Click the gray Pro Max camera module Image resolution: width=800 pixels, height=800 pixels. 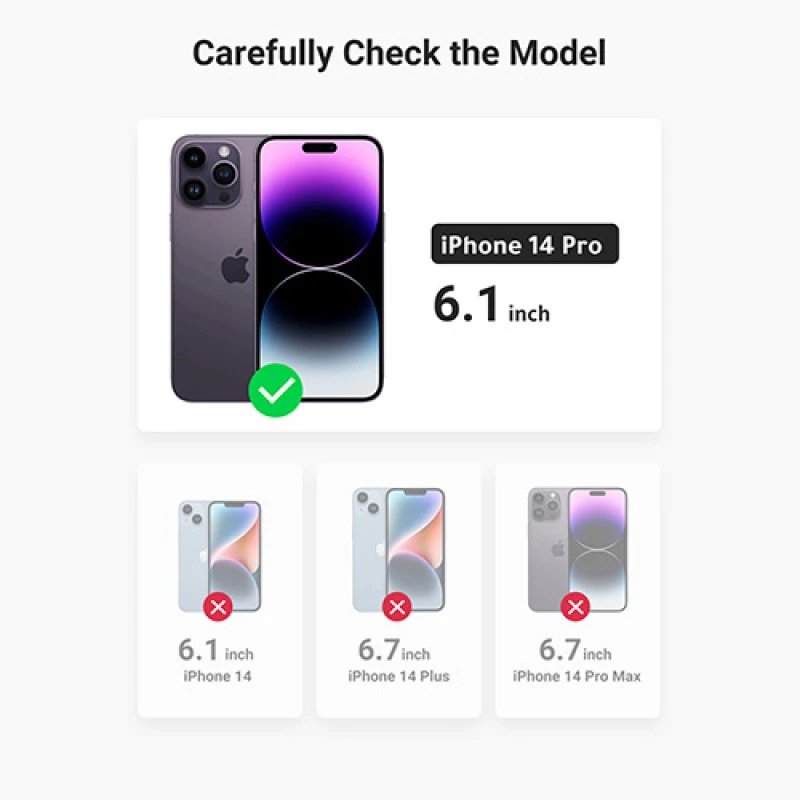(x=546, y=506)
